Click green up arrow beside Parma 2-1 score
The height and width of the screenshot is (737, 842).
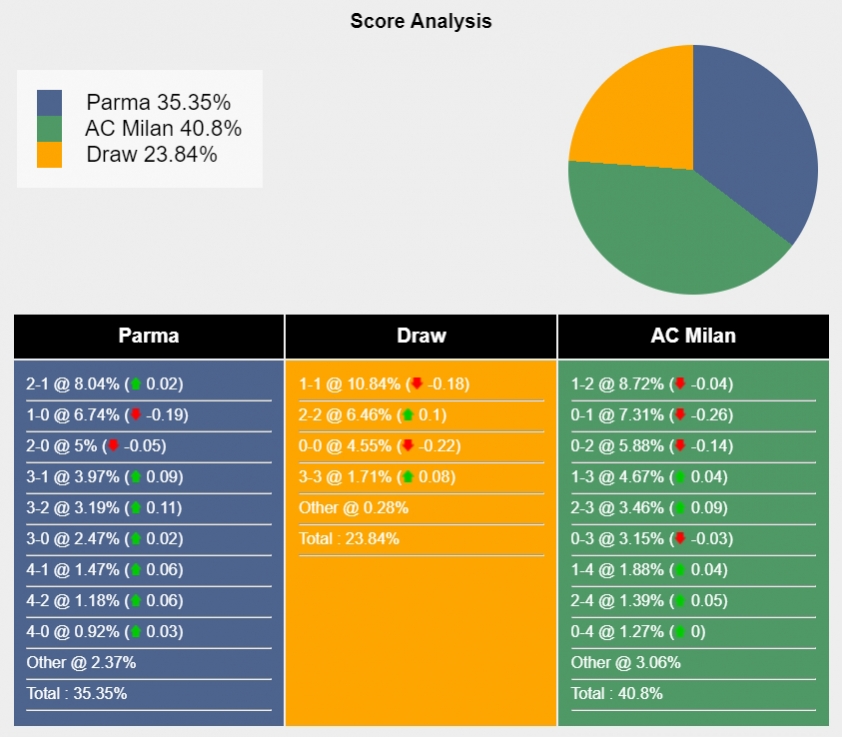point(135,384)
